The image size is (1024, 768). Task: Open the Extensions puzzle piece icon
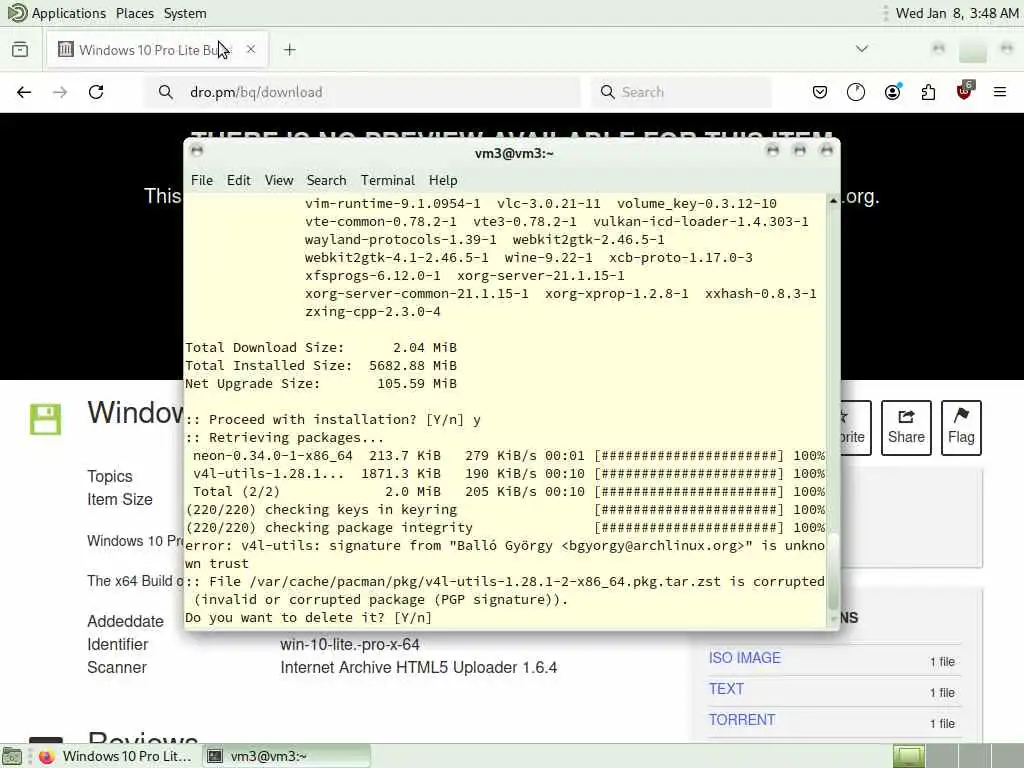(x=928, y=92)
